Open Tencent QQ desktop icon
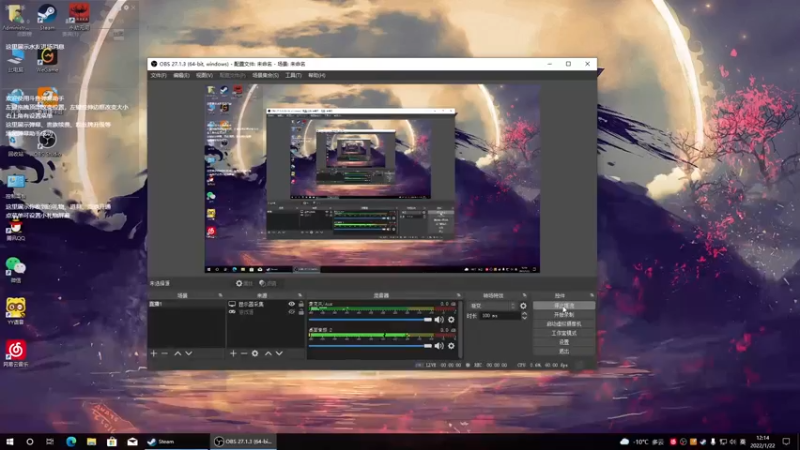800x450 pixels. point(16,228)
